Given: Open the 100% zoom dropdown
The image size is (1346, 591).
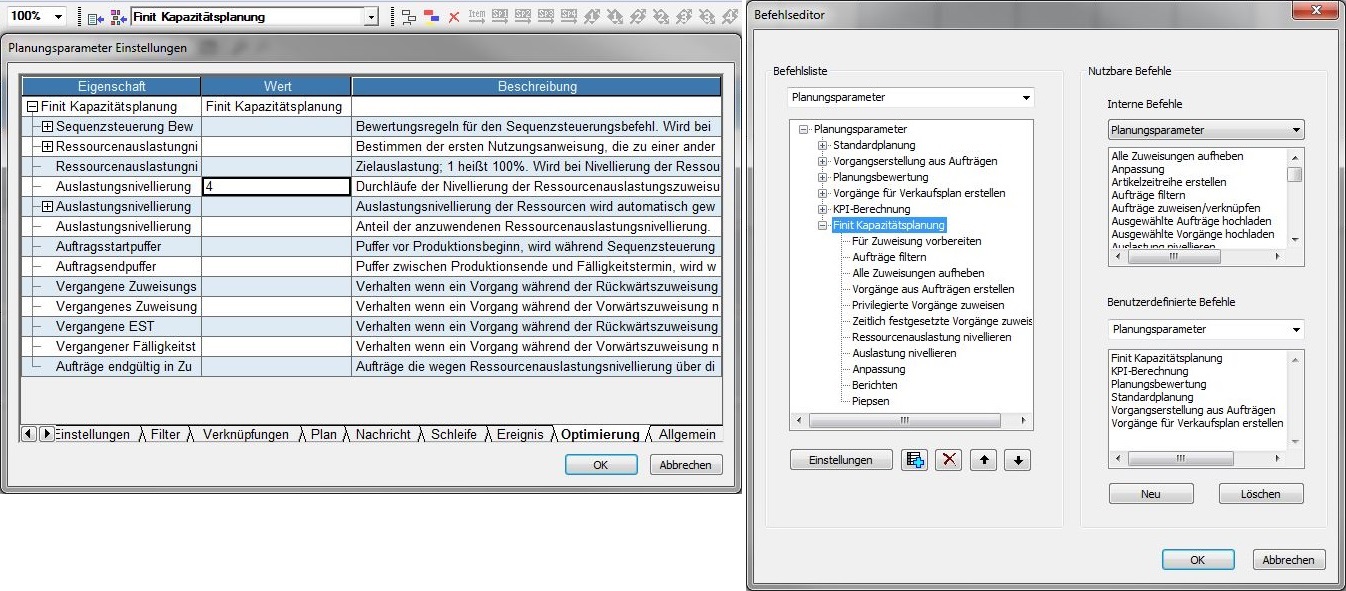Looking at the screenshot, I should 57,17.
